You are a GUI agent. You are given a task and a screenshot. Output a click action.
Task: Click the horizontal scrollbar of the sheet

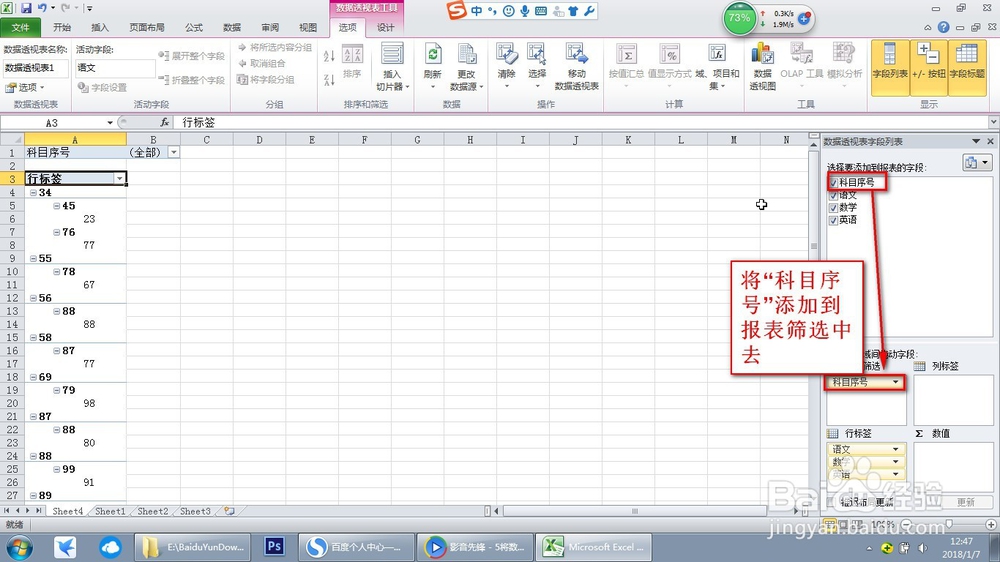tap(635, 511)
